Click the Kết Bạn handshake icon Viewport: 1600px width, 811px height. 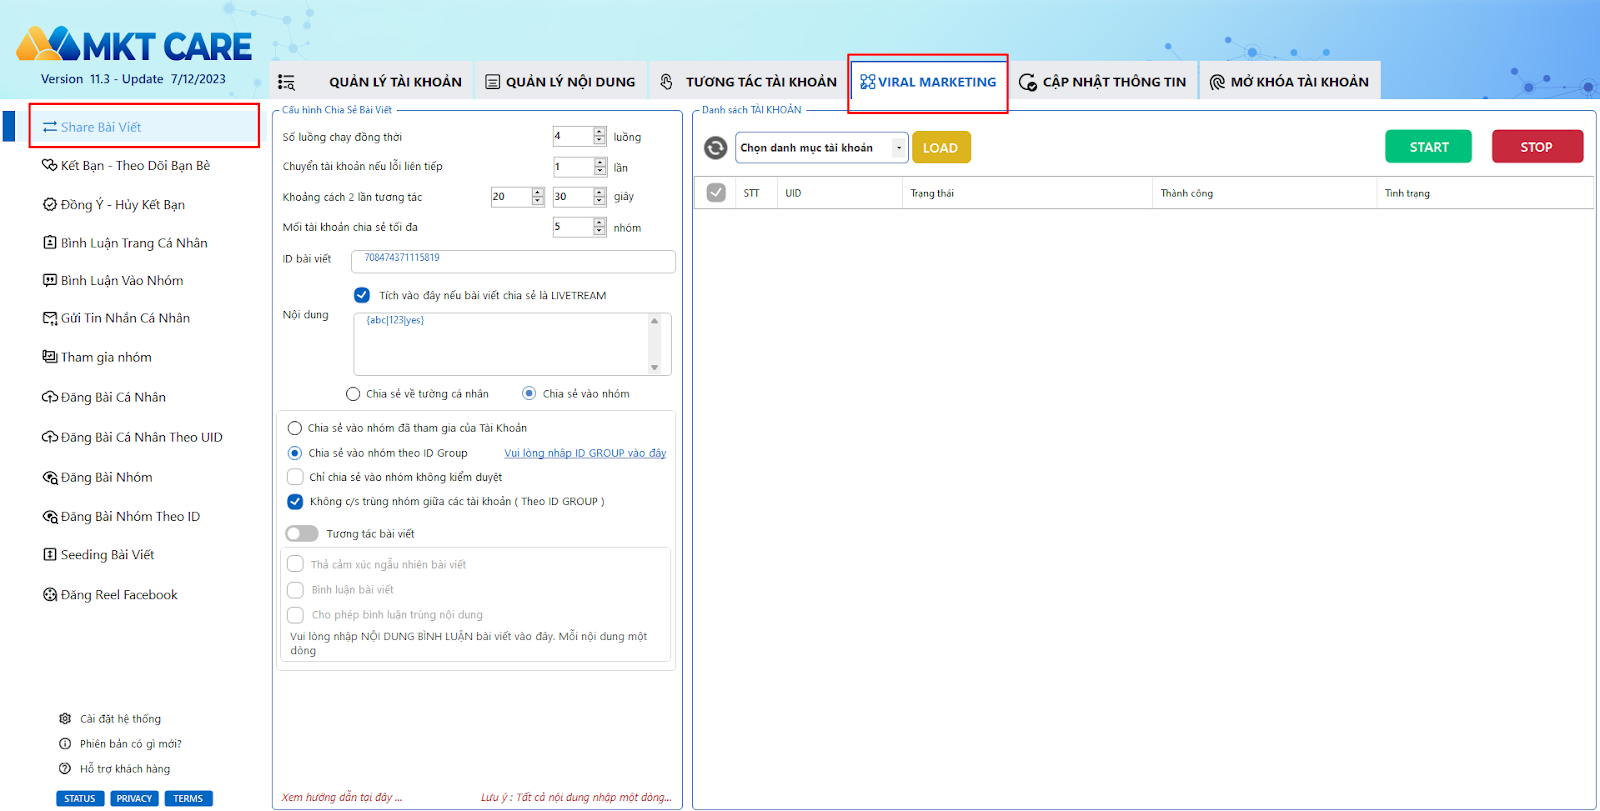coord(49,165)
